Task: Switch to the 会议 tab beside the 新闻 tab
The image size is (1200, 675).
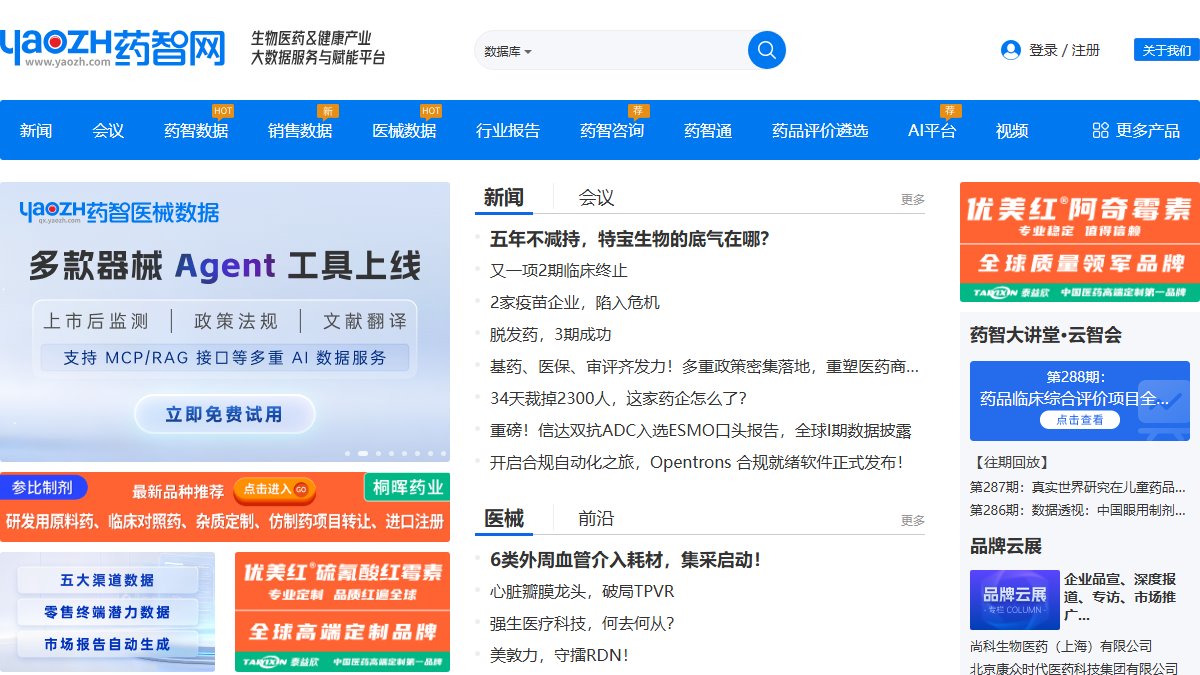Action: pyautogui.click(x=596, y=197)
